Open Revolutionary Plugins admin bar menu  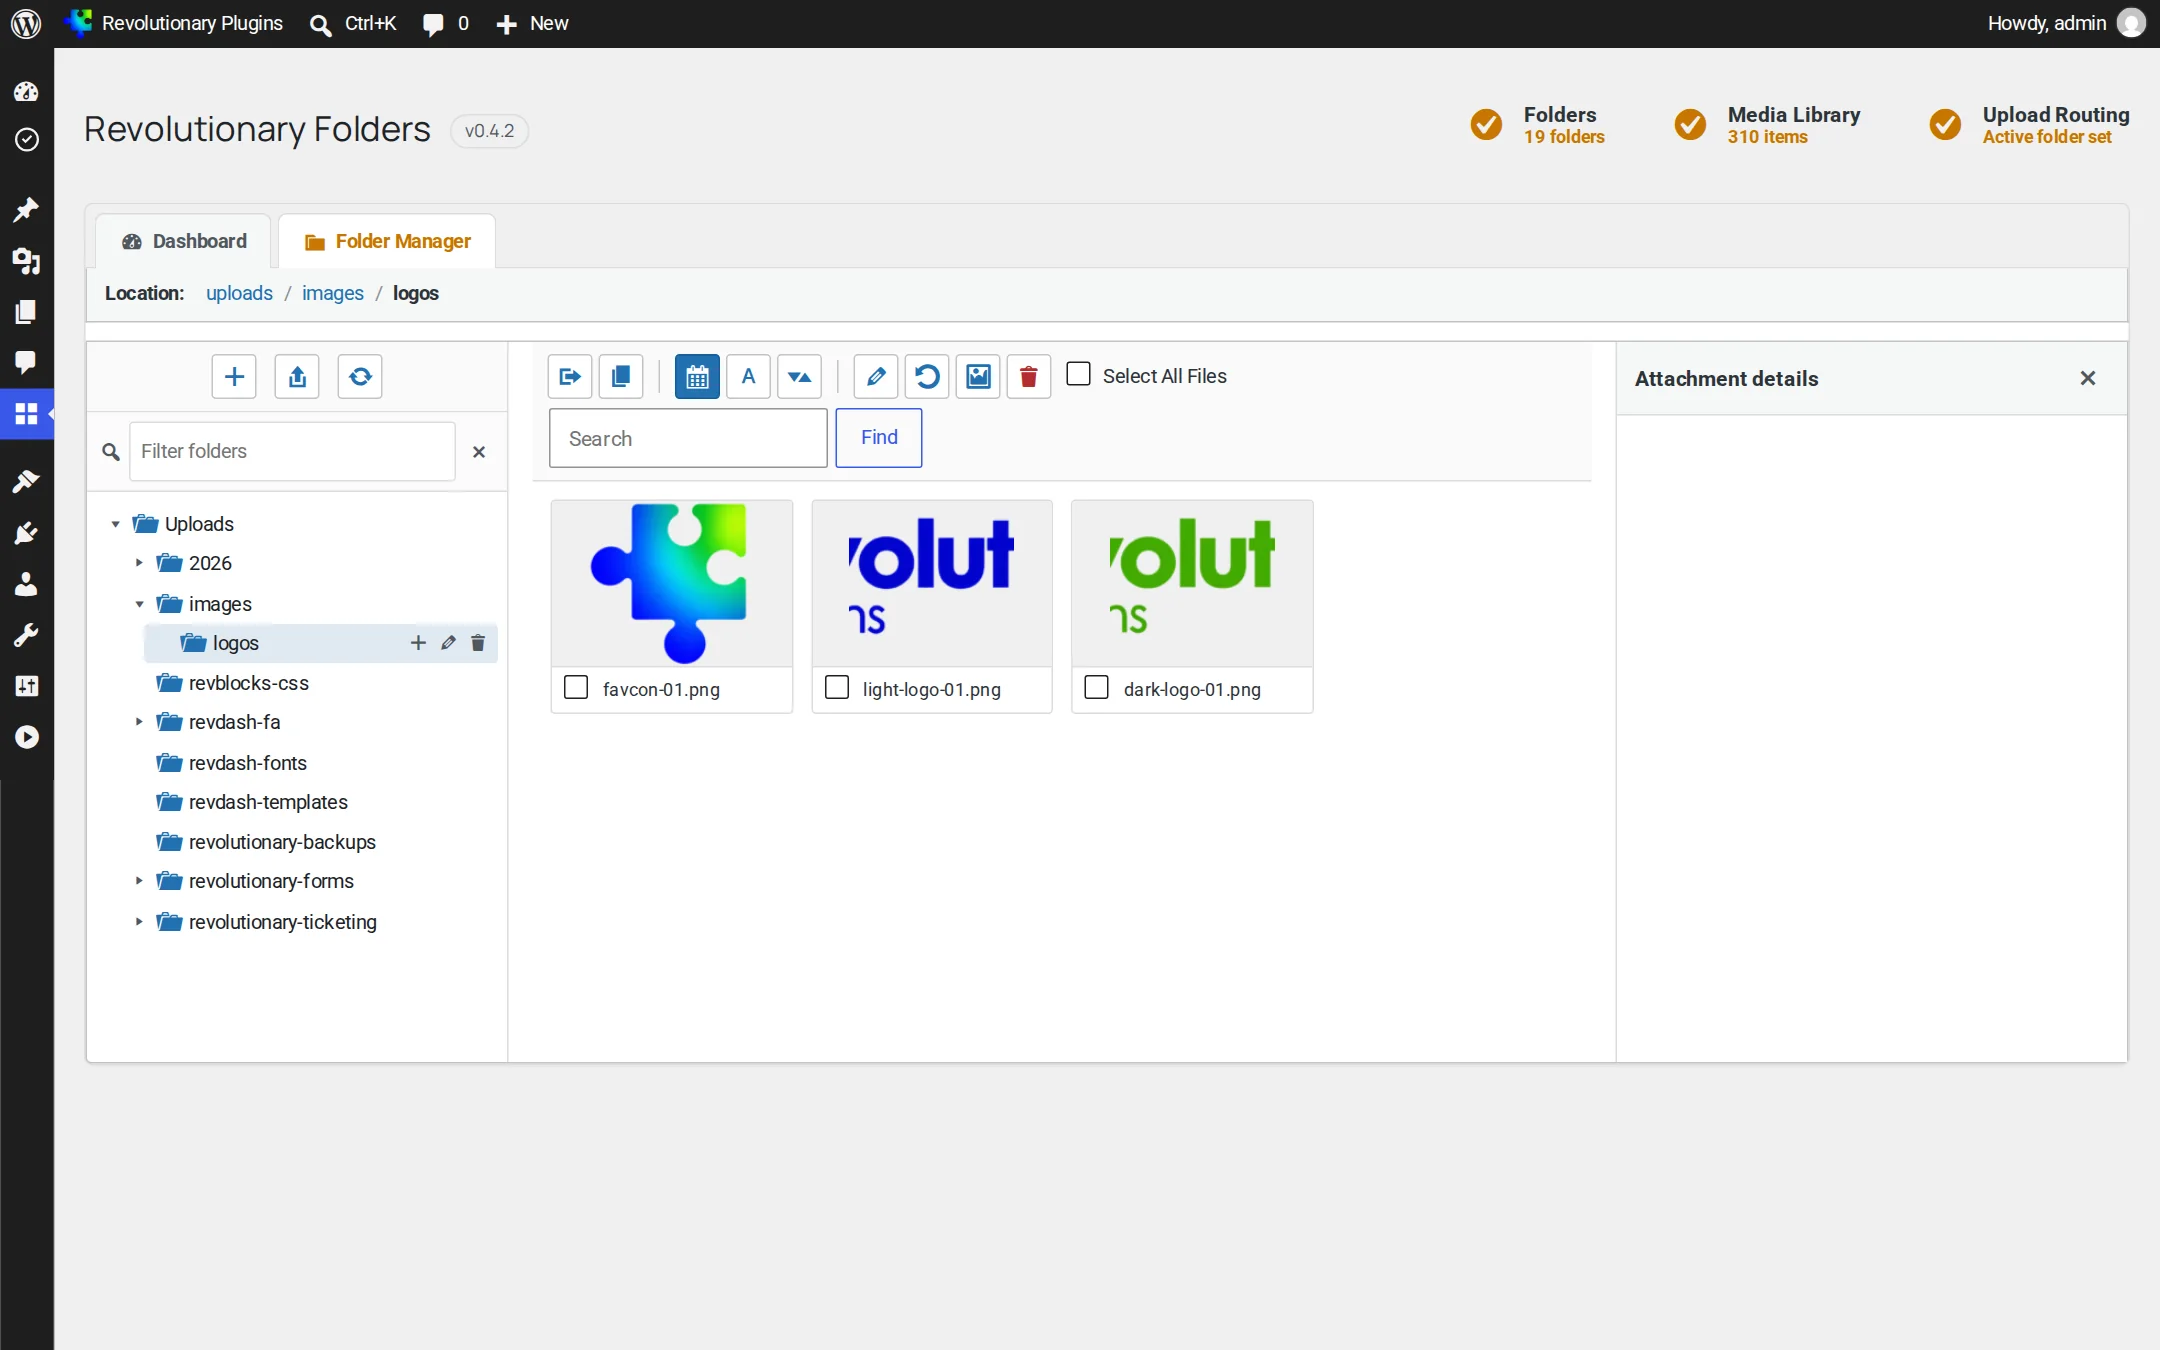(174, 23)
